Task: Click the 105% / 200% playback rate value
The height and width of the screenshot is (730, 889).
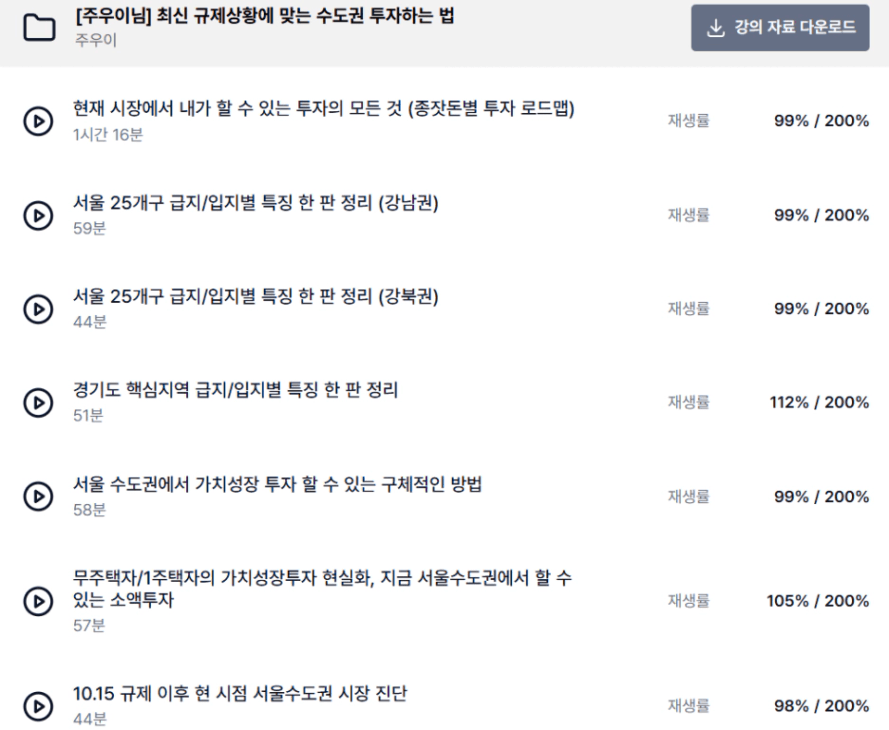Action: coord(819,601)
